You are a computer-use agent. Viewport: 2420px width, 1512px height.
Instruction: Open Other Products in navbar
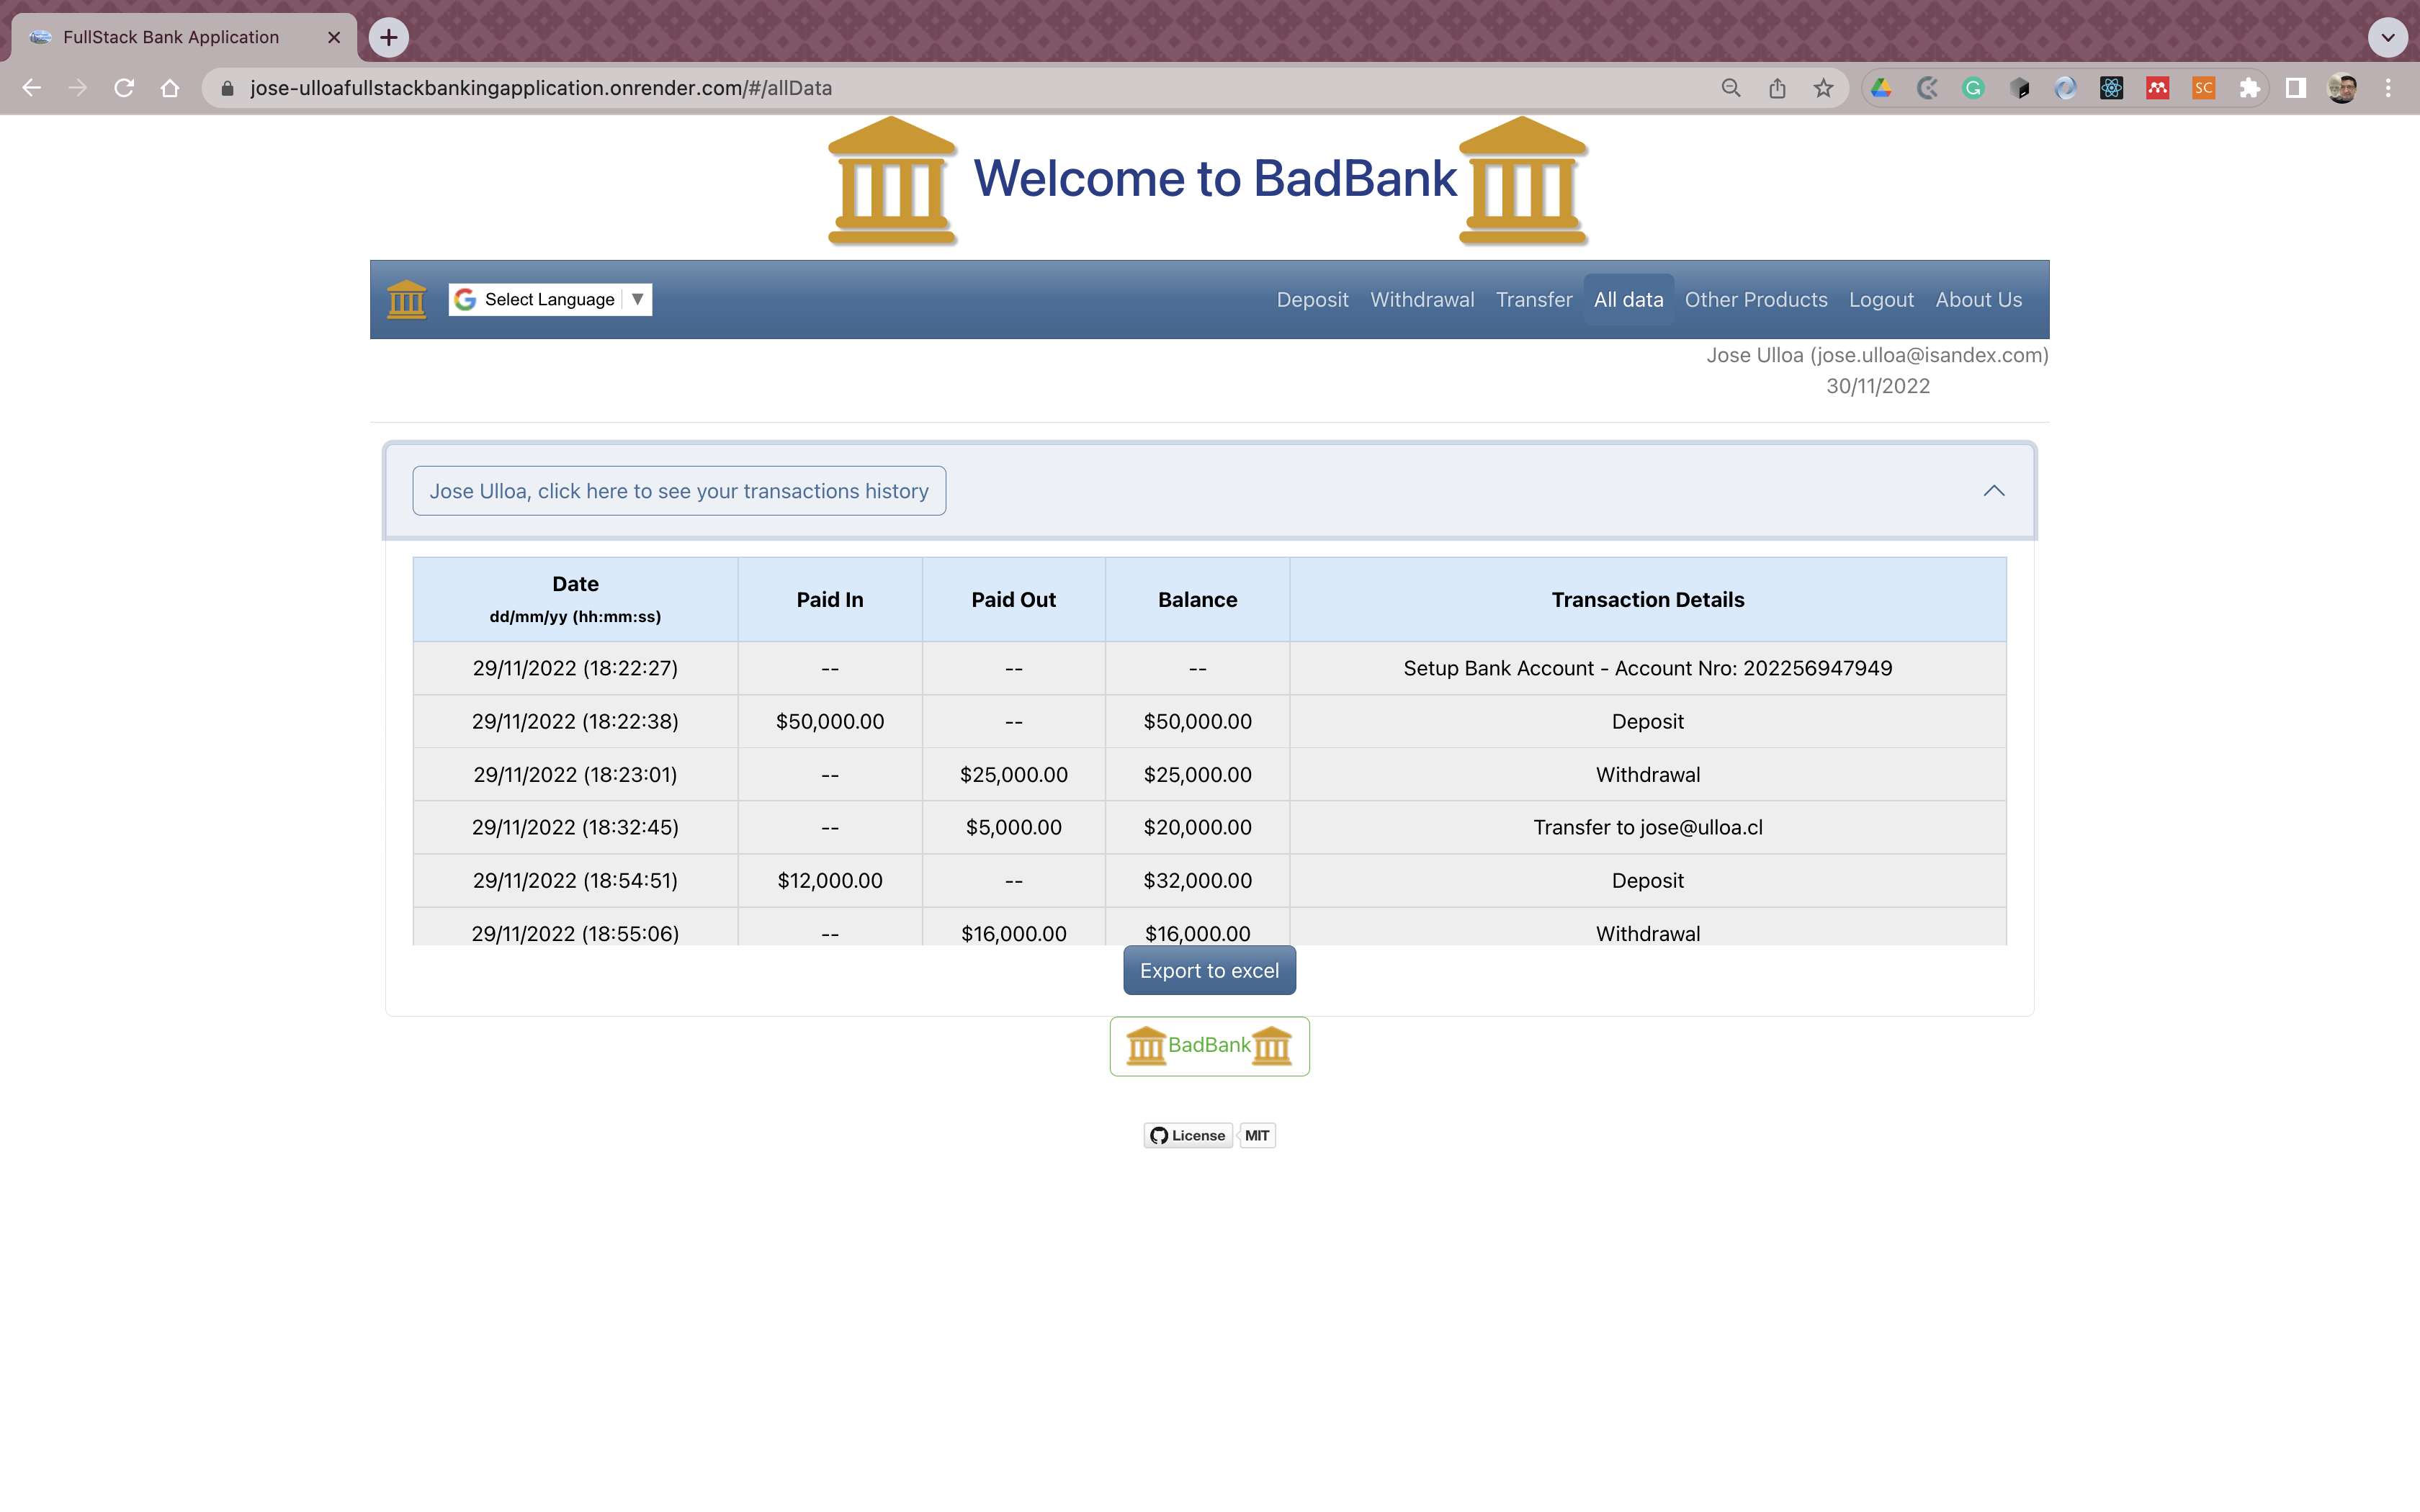pyautogui.click(x=1756, y=299)
